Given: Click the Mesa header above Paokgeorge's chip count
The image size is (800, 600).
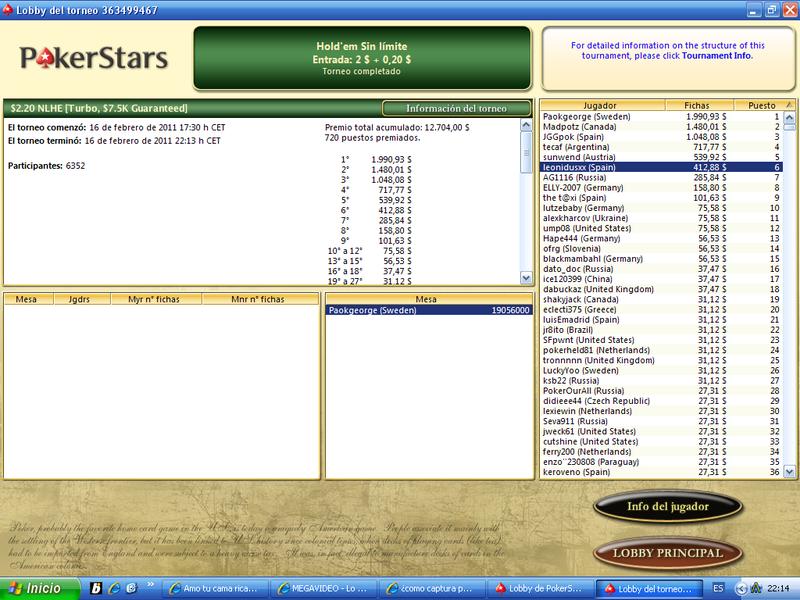Looking at the screenshot, I should 429,299.
